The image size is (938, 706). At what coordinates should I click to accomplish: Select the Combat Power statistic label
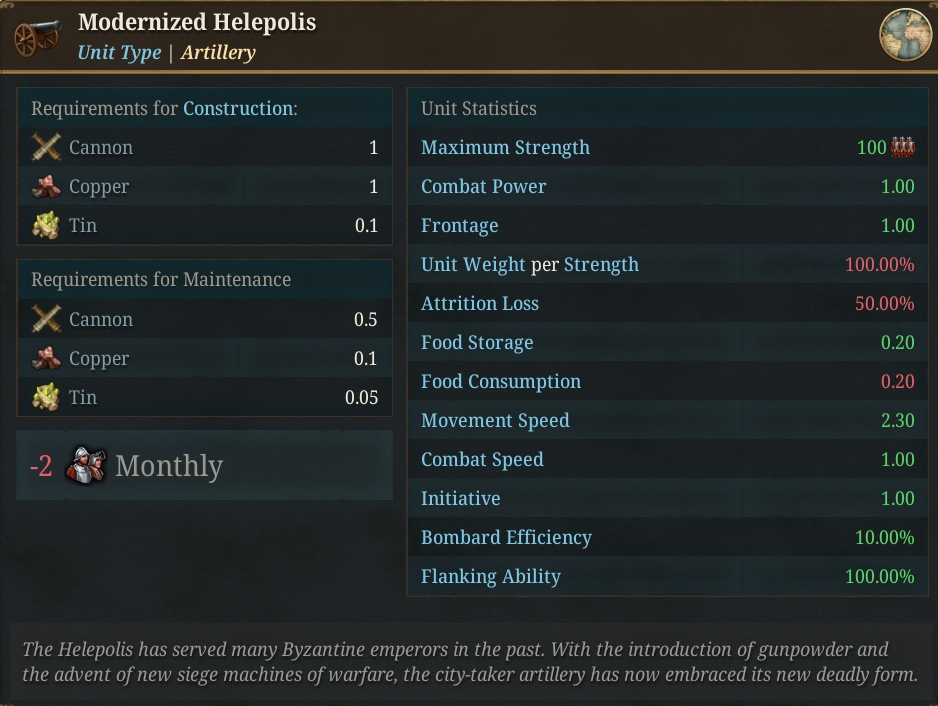(483, 187)
